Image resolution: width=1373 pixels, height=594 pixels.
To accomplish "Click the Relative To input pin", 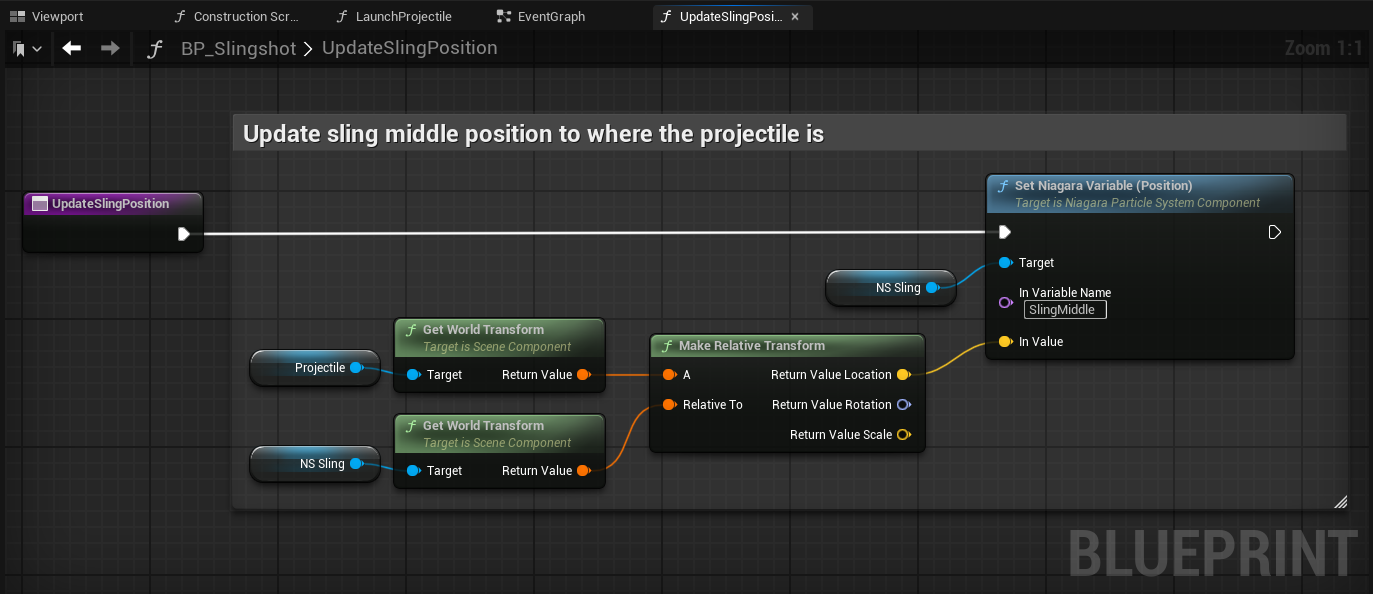I will point(668,405).
